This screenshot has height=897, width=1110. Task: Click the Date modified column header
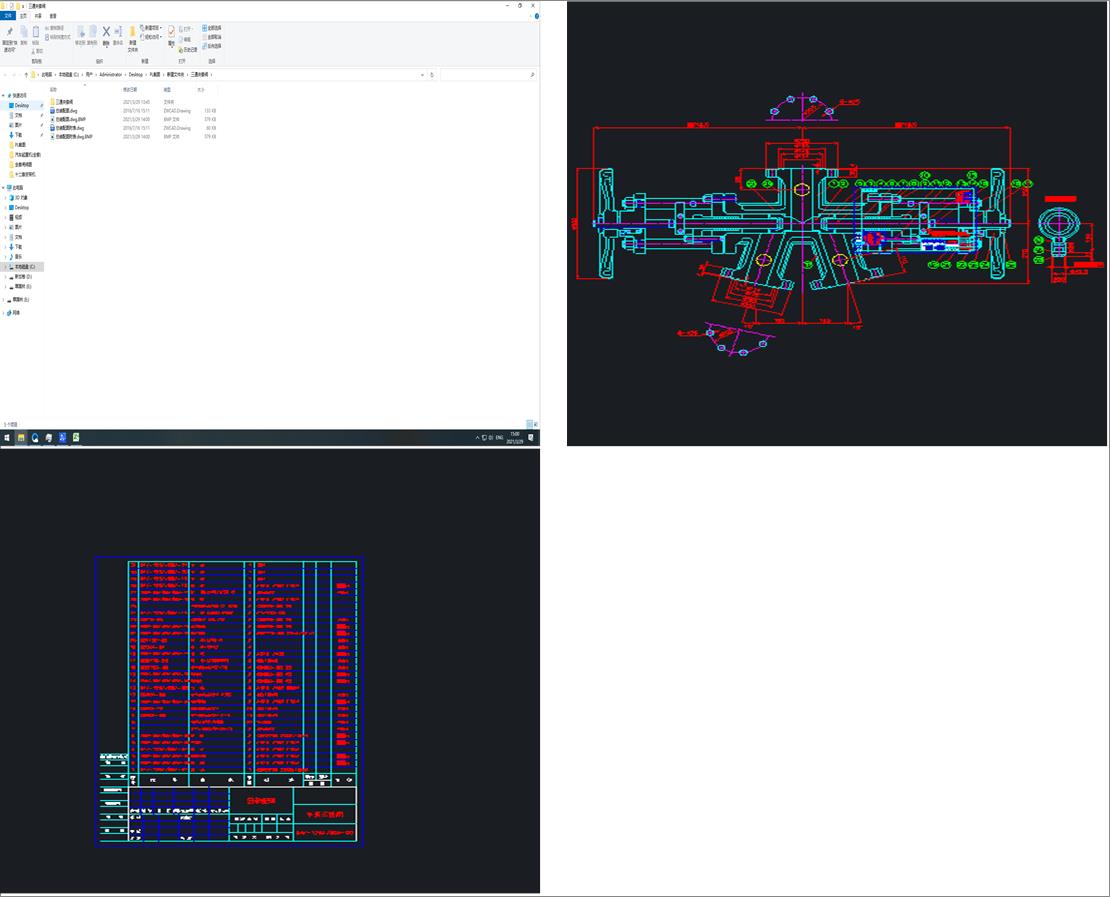click(130, 90)
